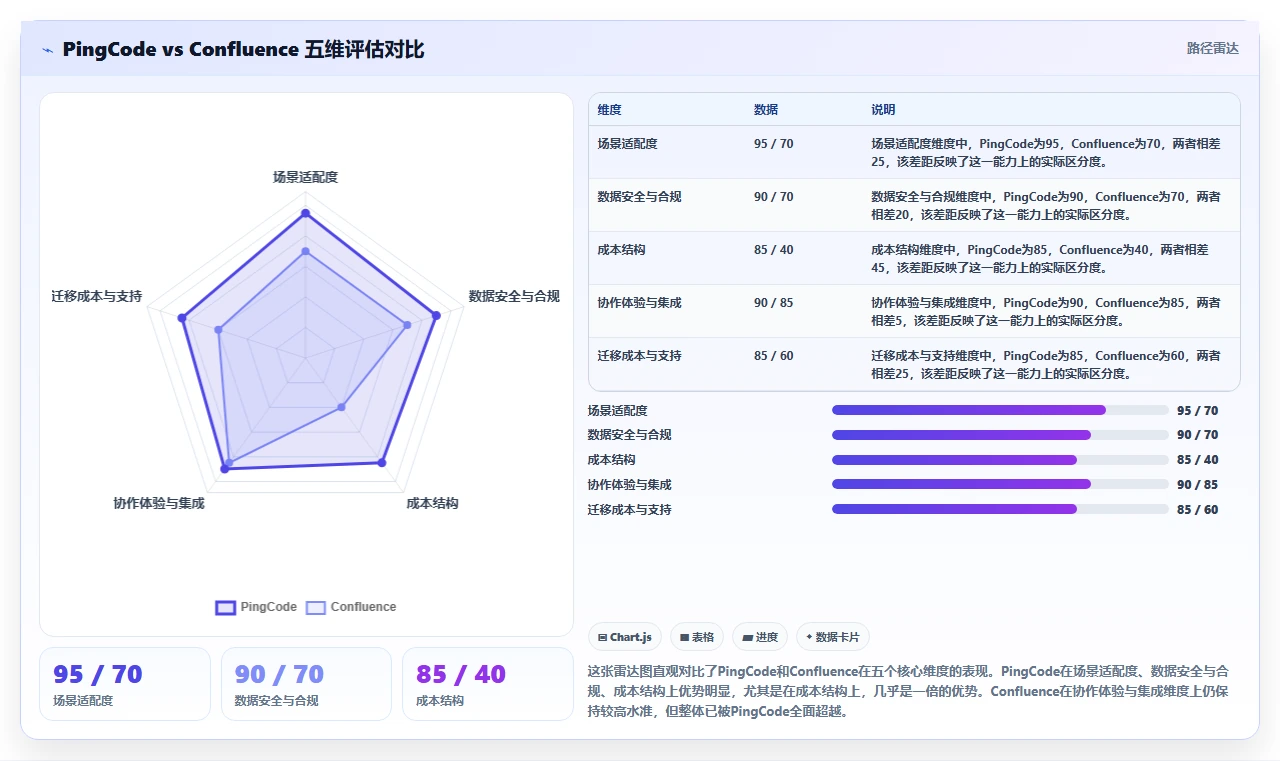Click the PingCode point on 成本结构 axis
Image resolution: width=1280 pixels, height=761 pixels.
pos(381,462)
